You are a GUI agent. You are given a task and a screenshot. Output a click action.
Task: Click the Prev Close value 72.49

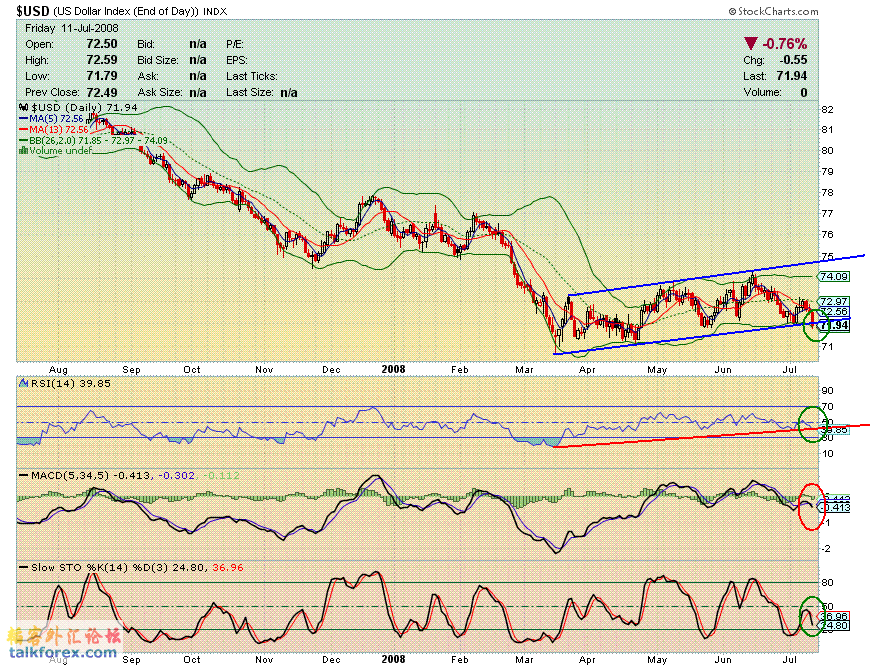pos(102,92)
